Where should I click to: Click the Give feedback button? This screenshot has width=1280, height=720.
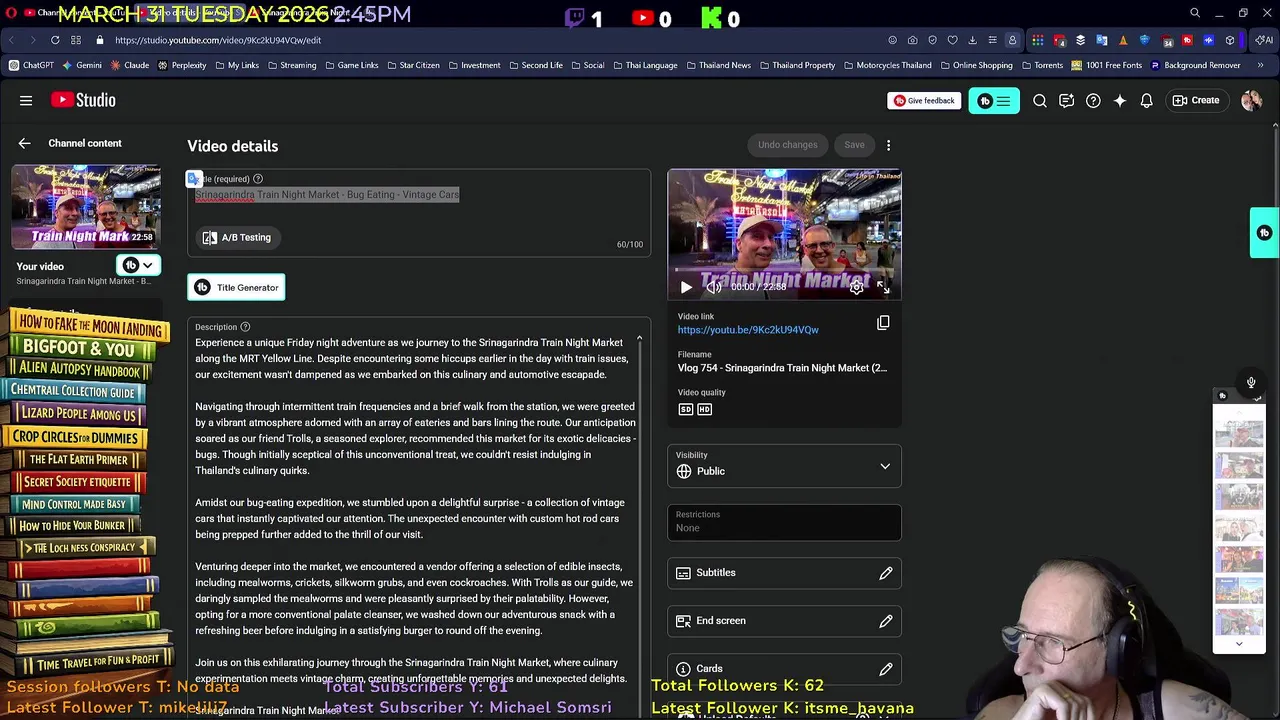(x=924, y=100)
